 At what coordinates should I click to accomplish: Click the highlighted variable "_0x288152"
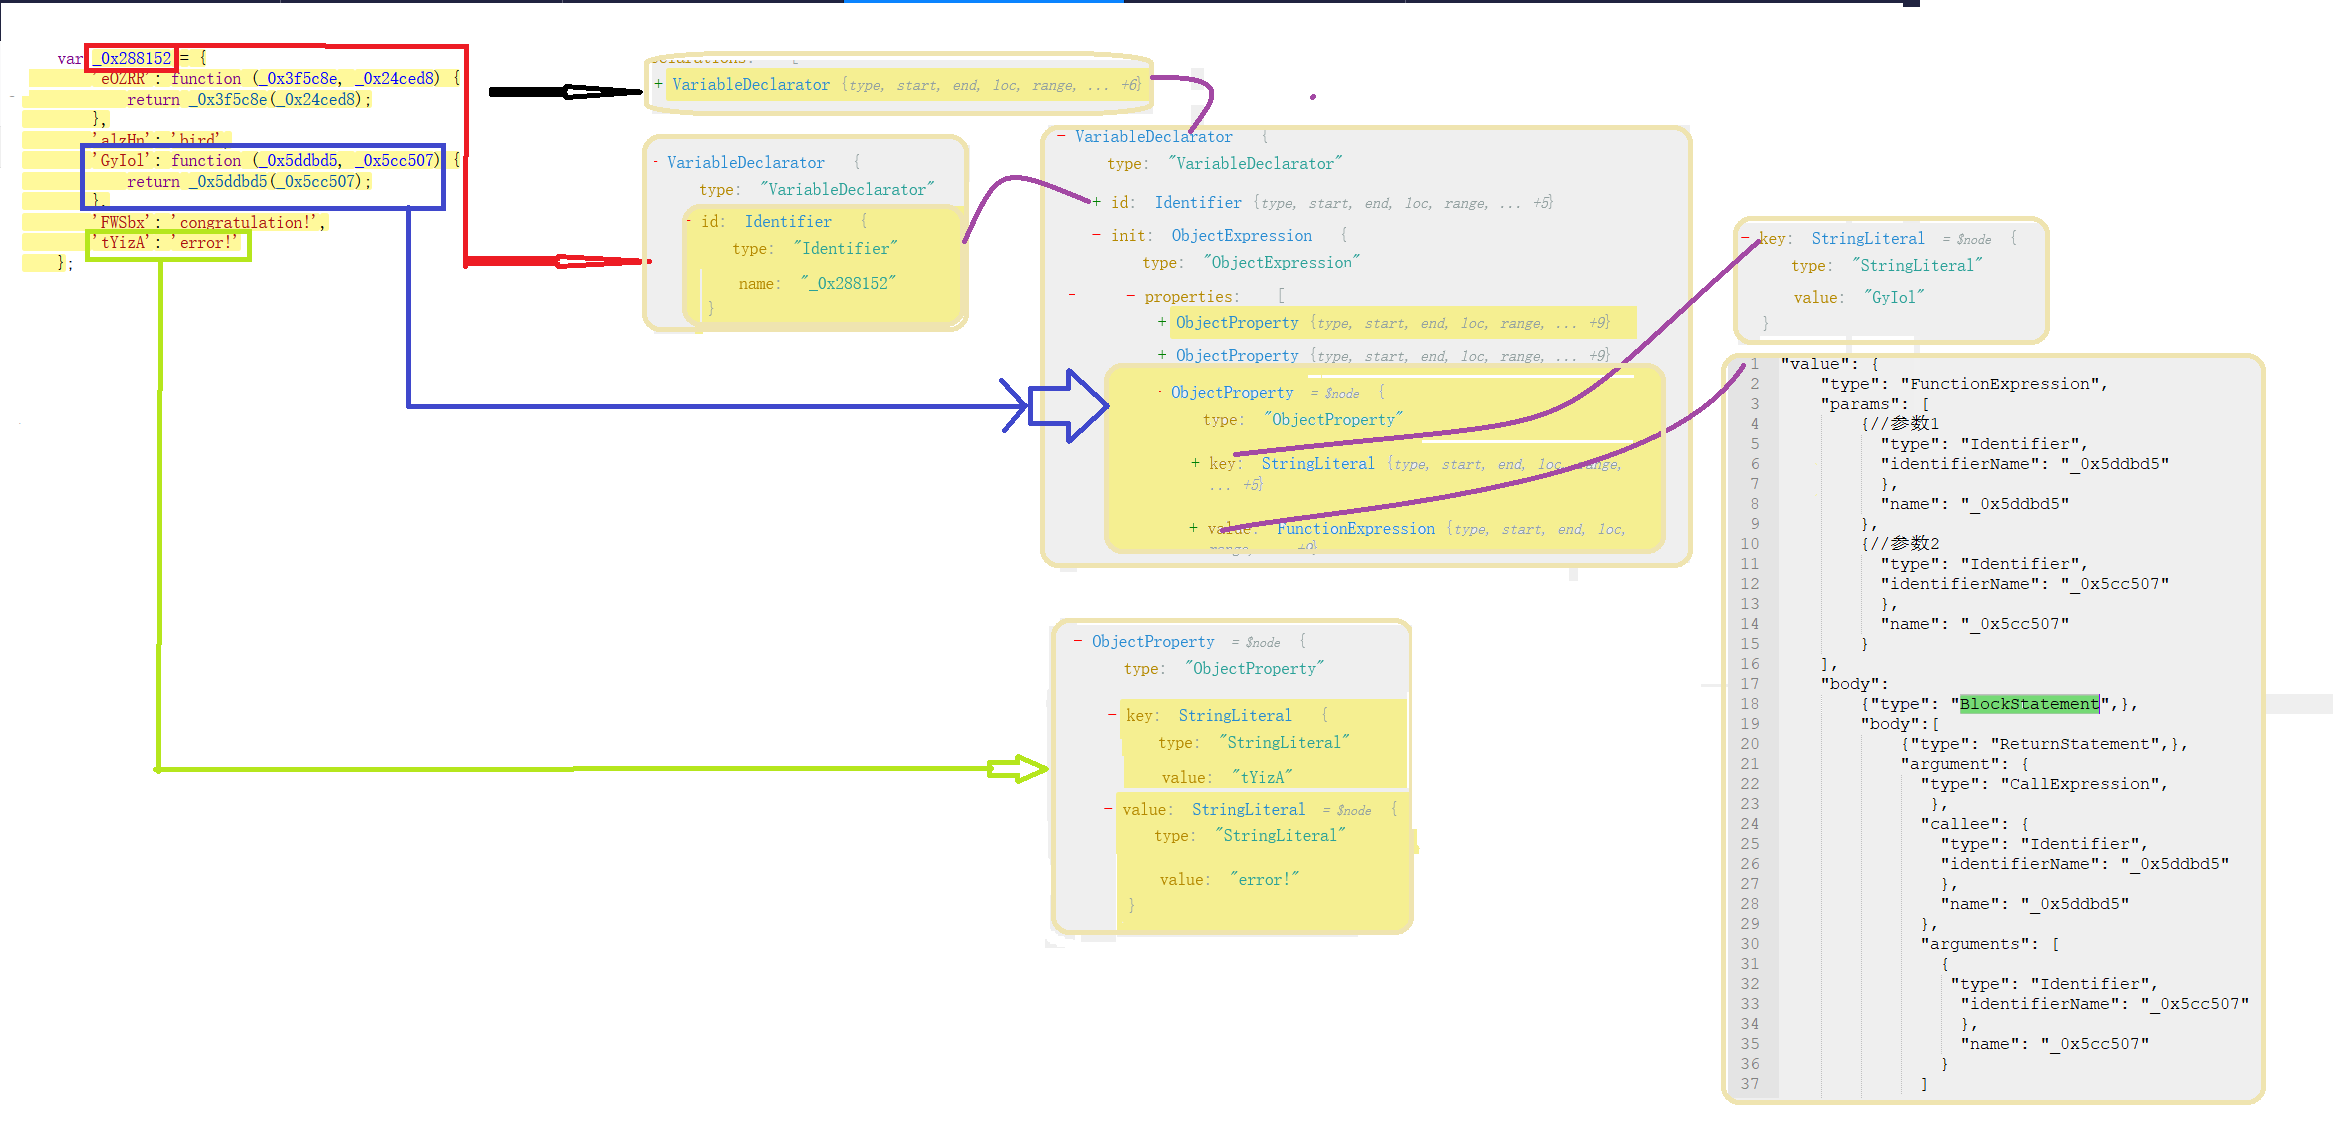(131, 58)
